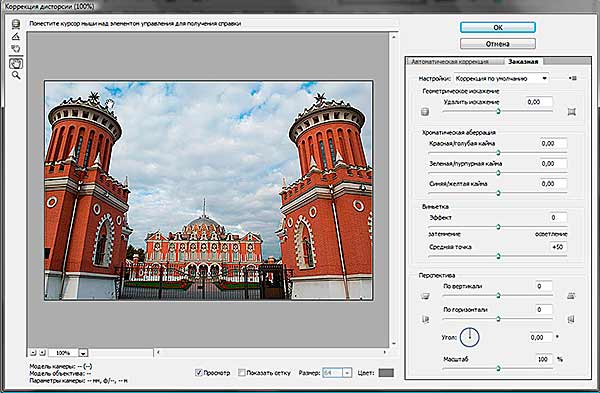Open the settings flyout menu icon
The height and width of the screenshot is (393, 600).
(x=572, y=78)
